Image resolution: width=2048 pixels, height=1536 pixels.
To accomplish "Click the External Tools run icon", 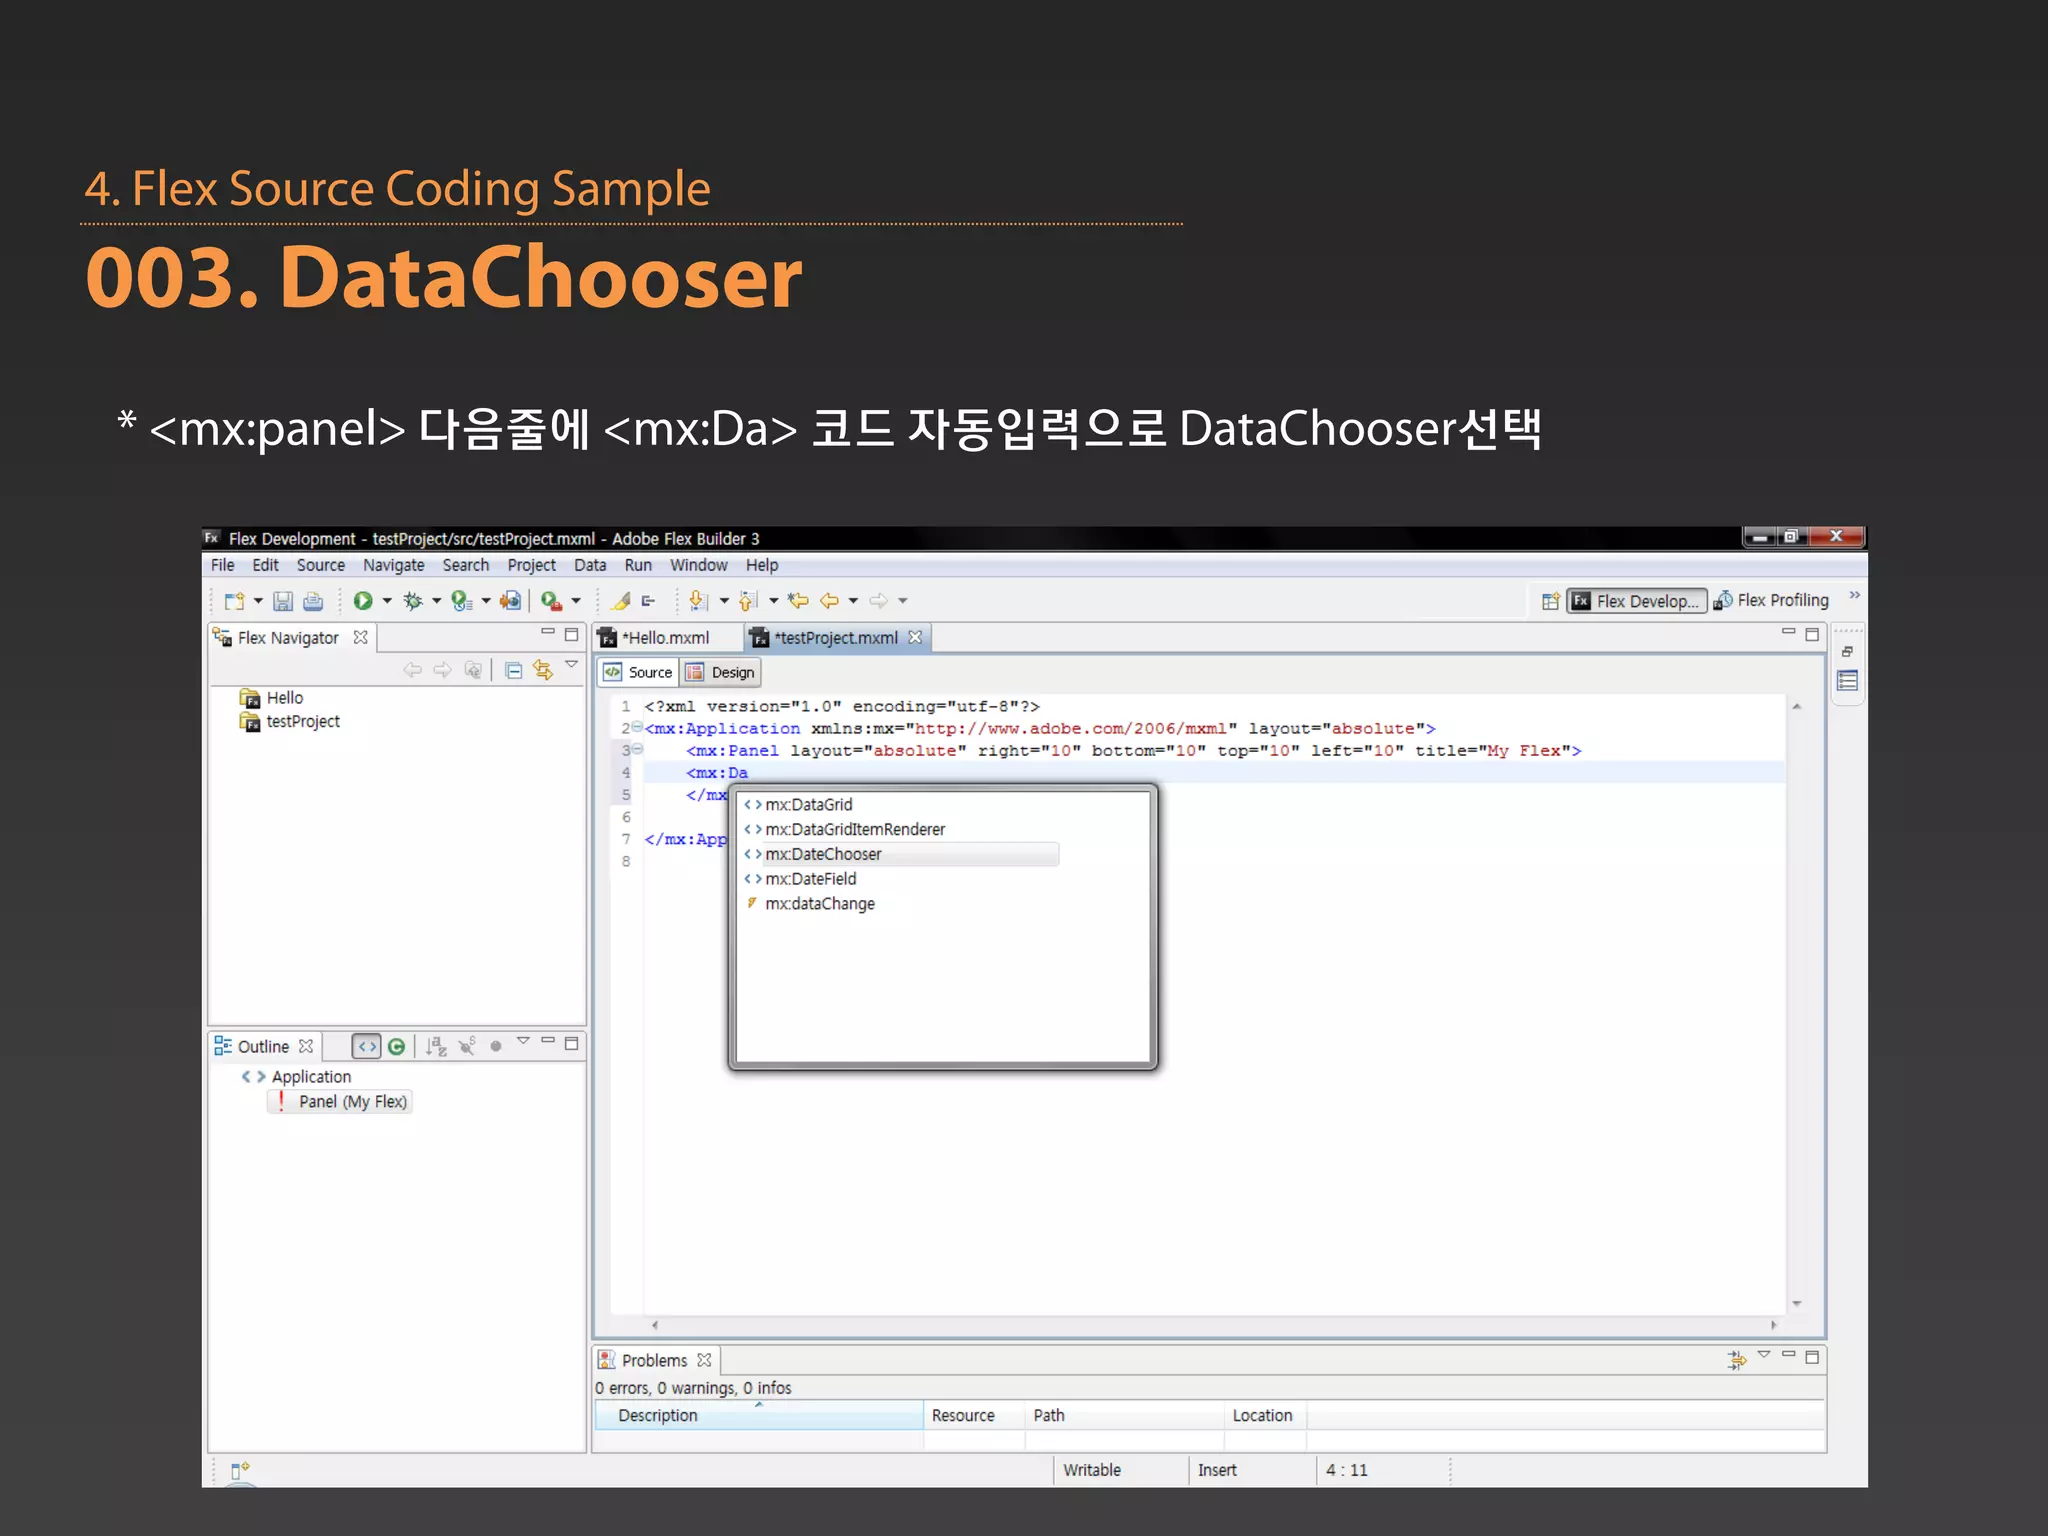I will (x=551, y=601).
